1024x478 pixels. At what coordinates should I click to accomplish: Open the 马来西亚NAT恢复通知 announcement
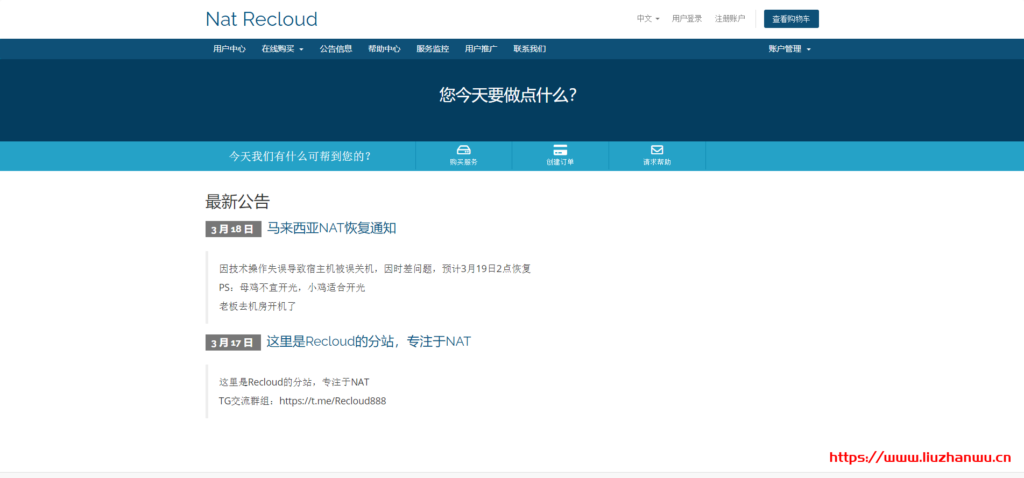pyautogui.click(x=331, y=228)
